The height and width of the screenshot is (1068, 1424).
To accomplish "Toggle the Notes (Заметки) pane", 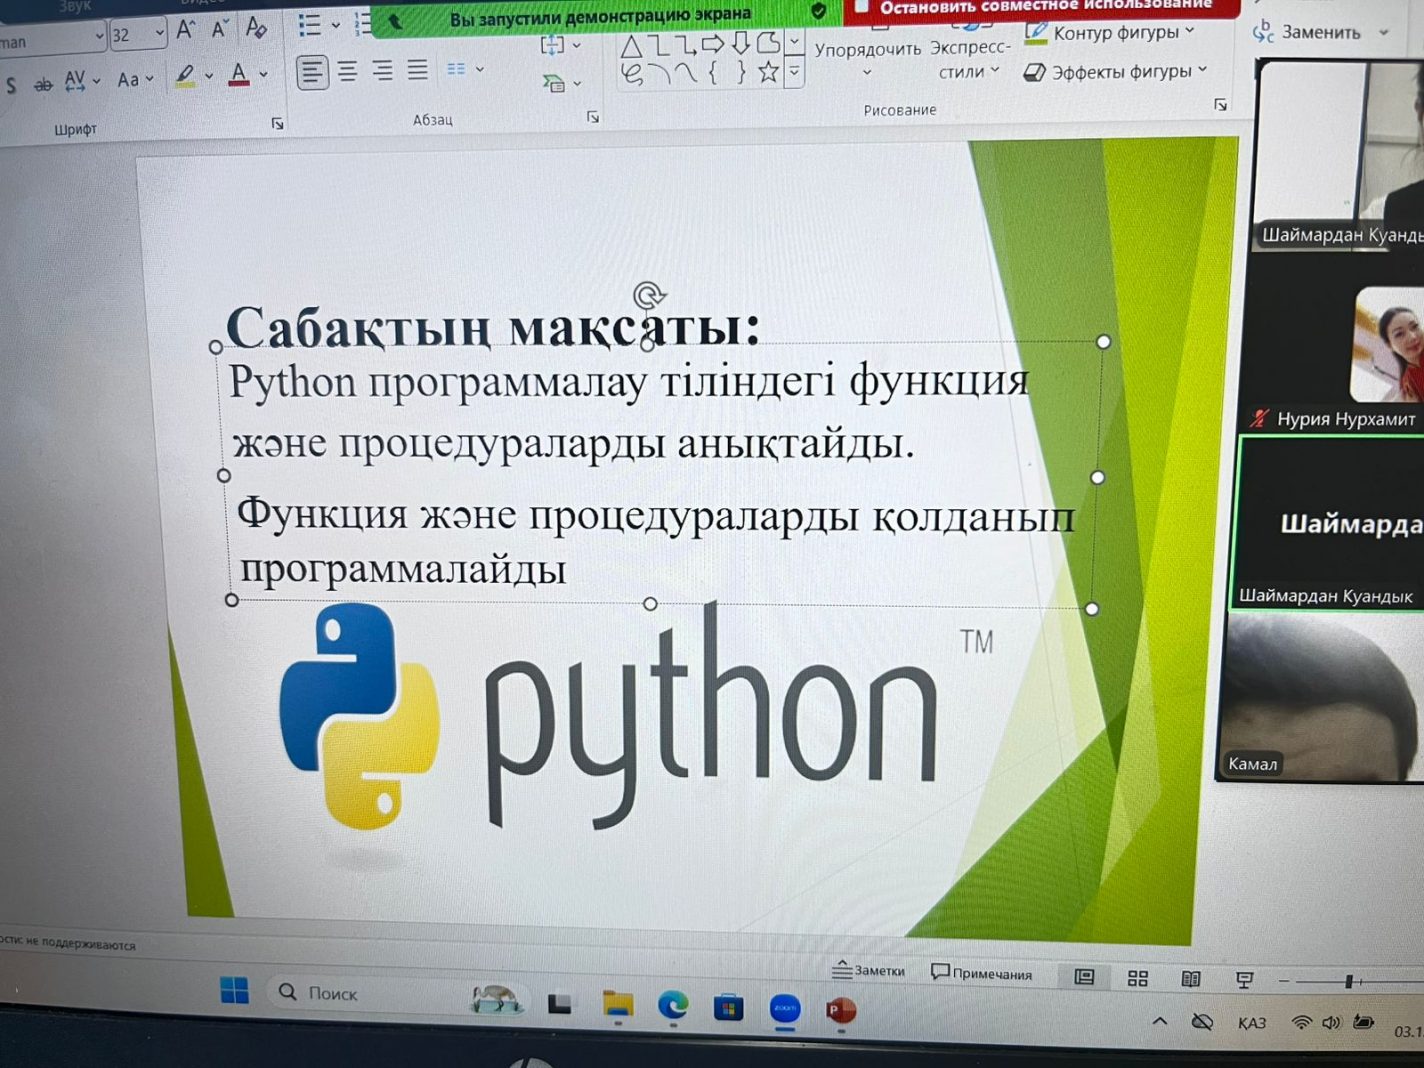I will pos(868,970).
